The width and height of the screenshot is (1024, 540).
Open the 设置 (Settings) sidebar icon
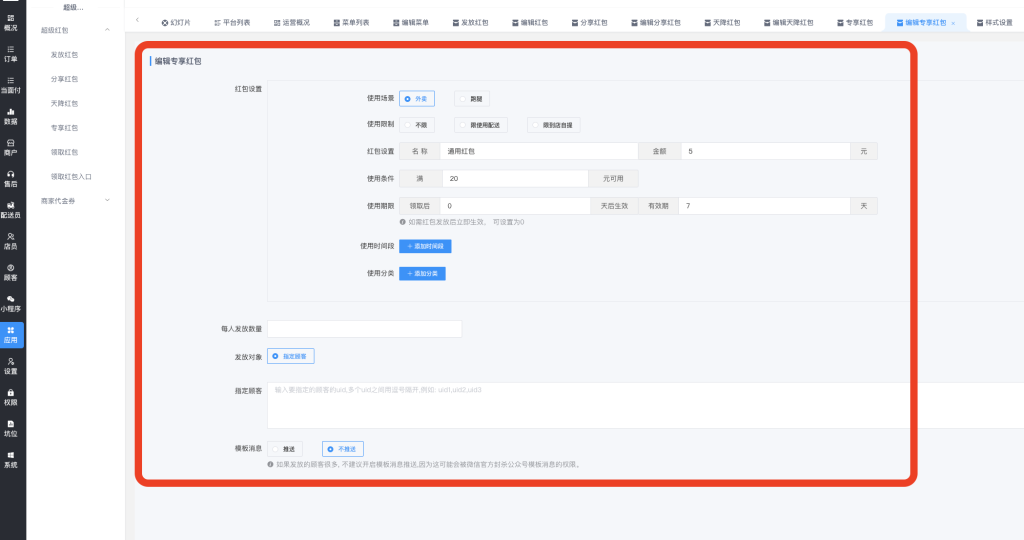[x=11, y=365]
